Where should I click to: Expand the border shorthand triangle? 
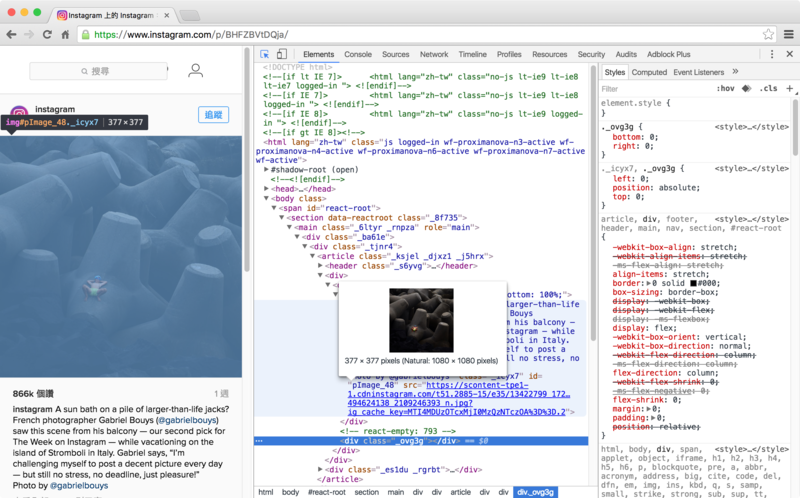648,283
